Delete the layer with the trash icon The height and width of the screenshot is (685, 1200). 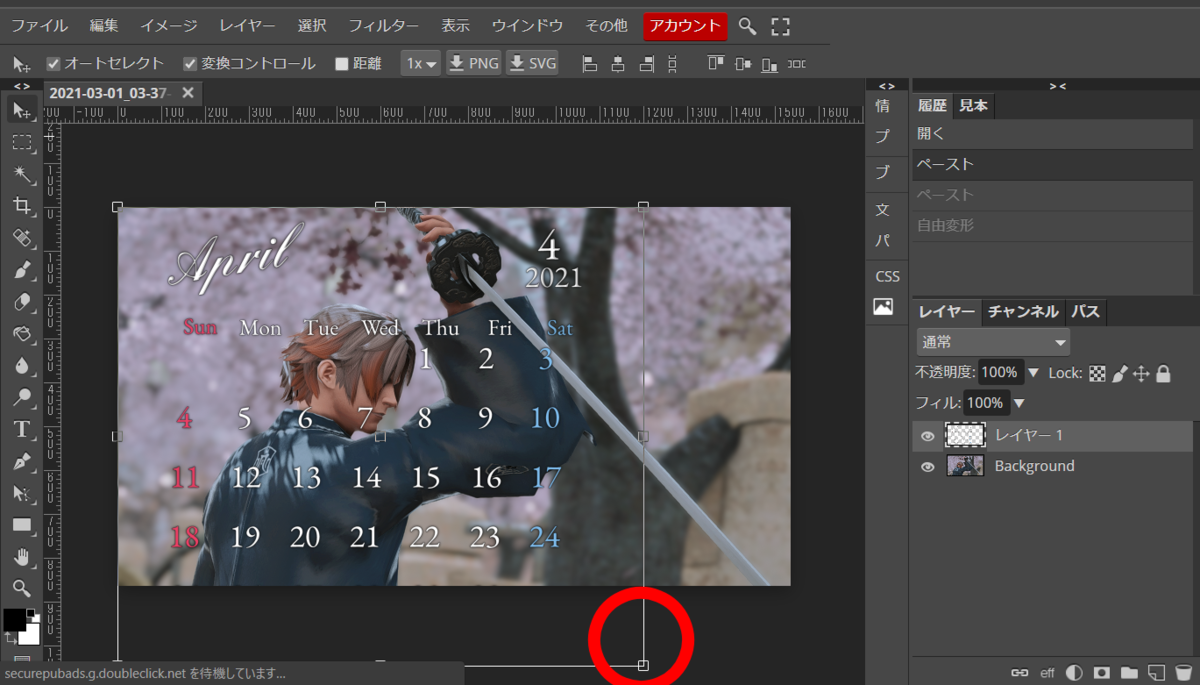coord(1183,672)
